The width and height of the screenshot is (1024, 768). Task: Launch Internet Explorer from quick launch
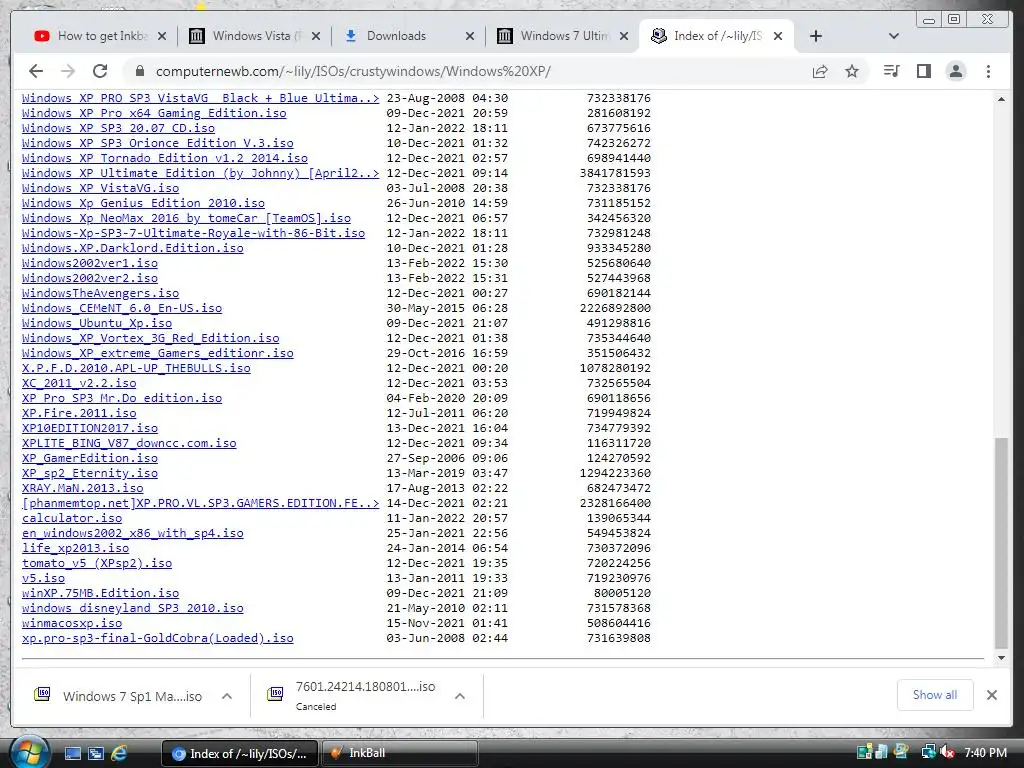pos(120,754)
